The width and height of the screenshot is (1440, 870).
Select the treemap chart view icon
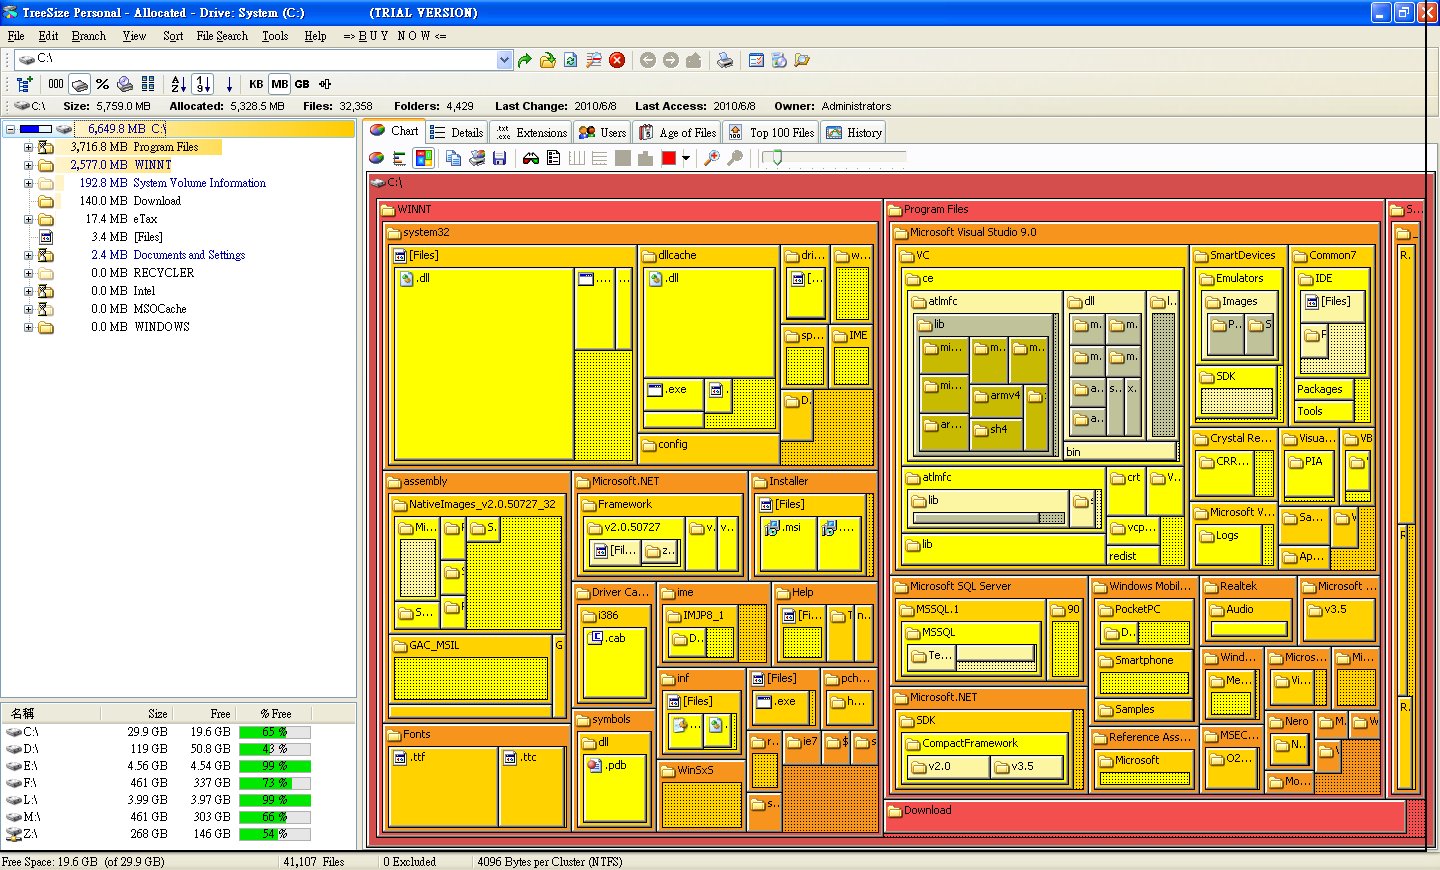424,158
